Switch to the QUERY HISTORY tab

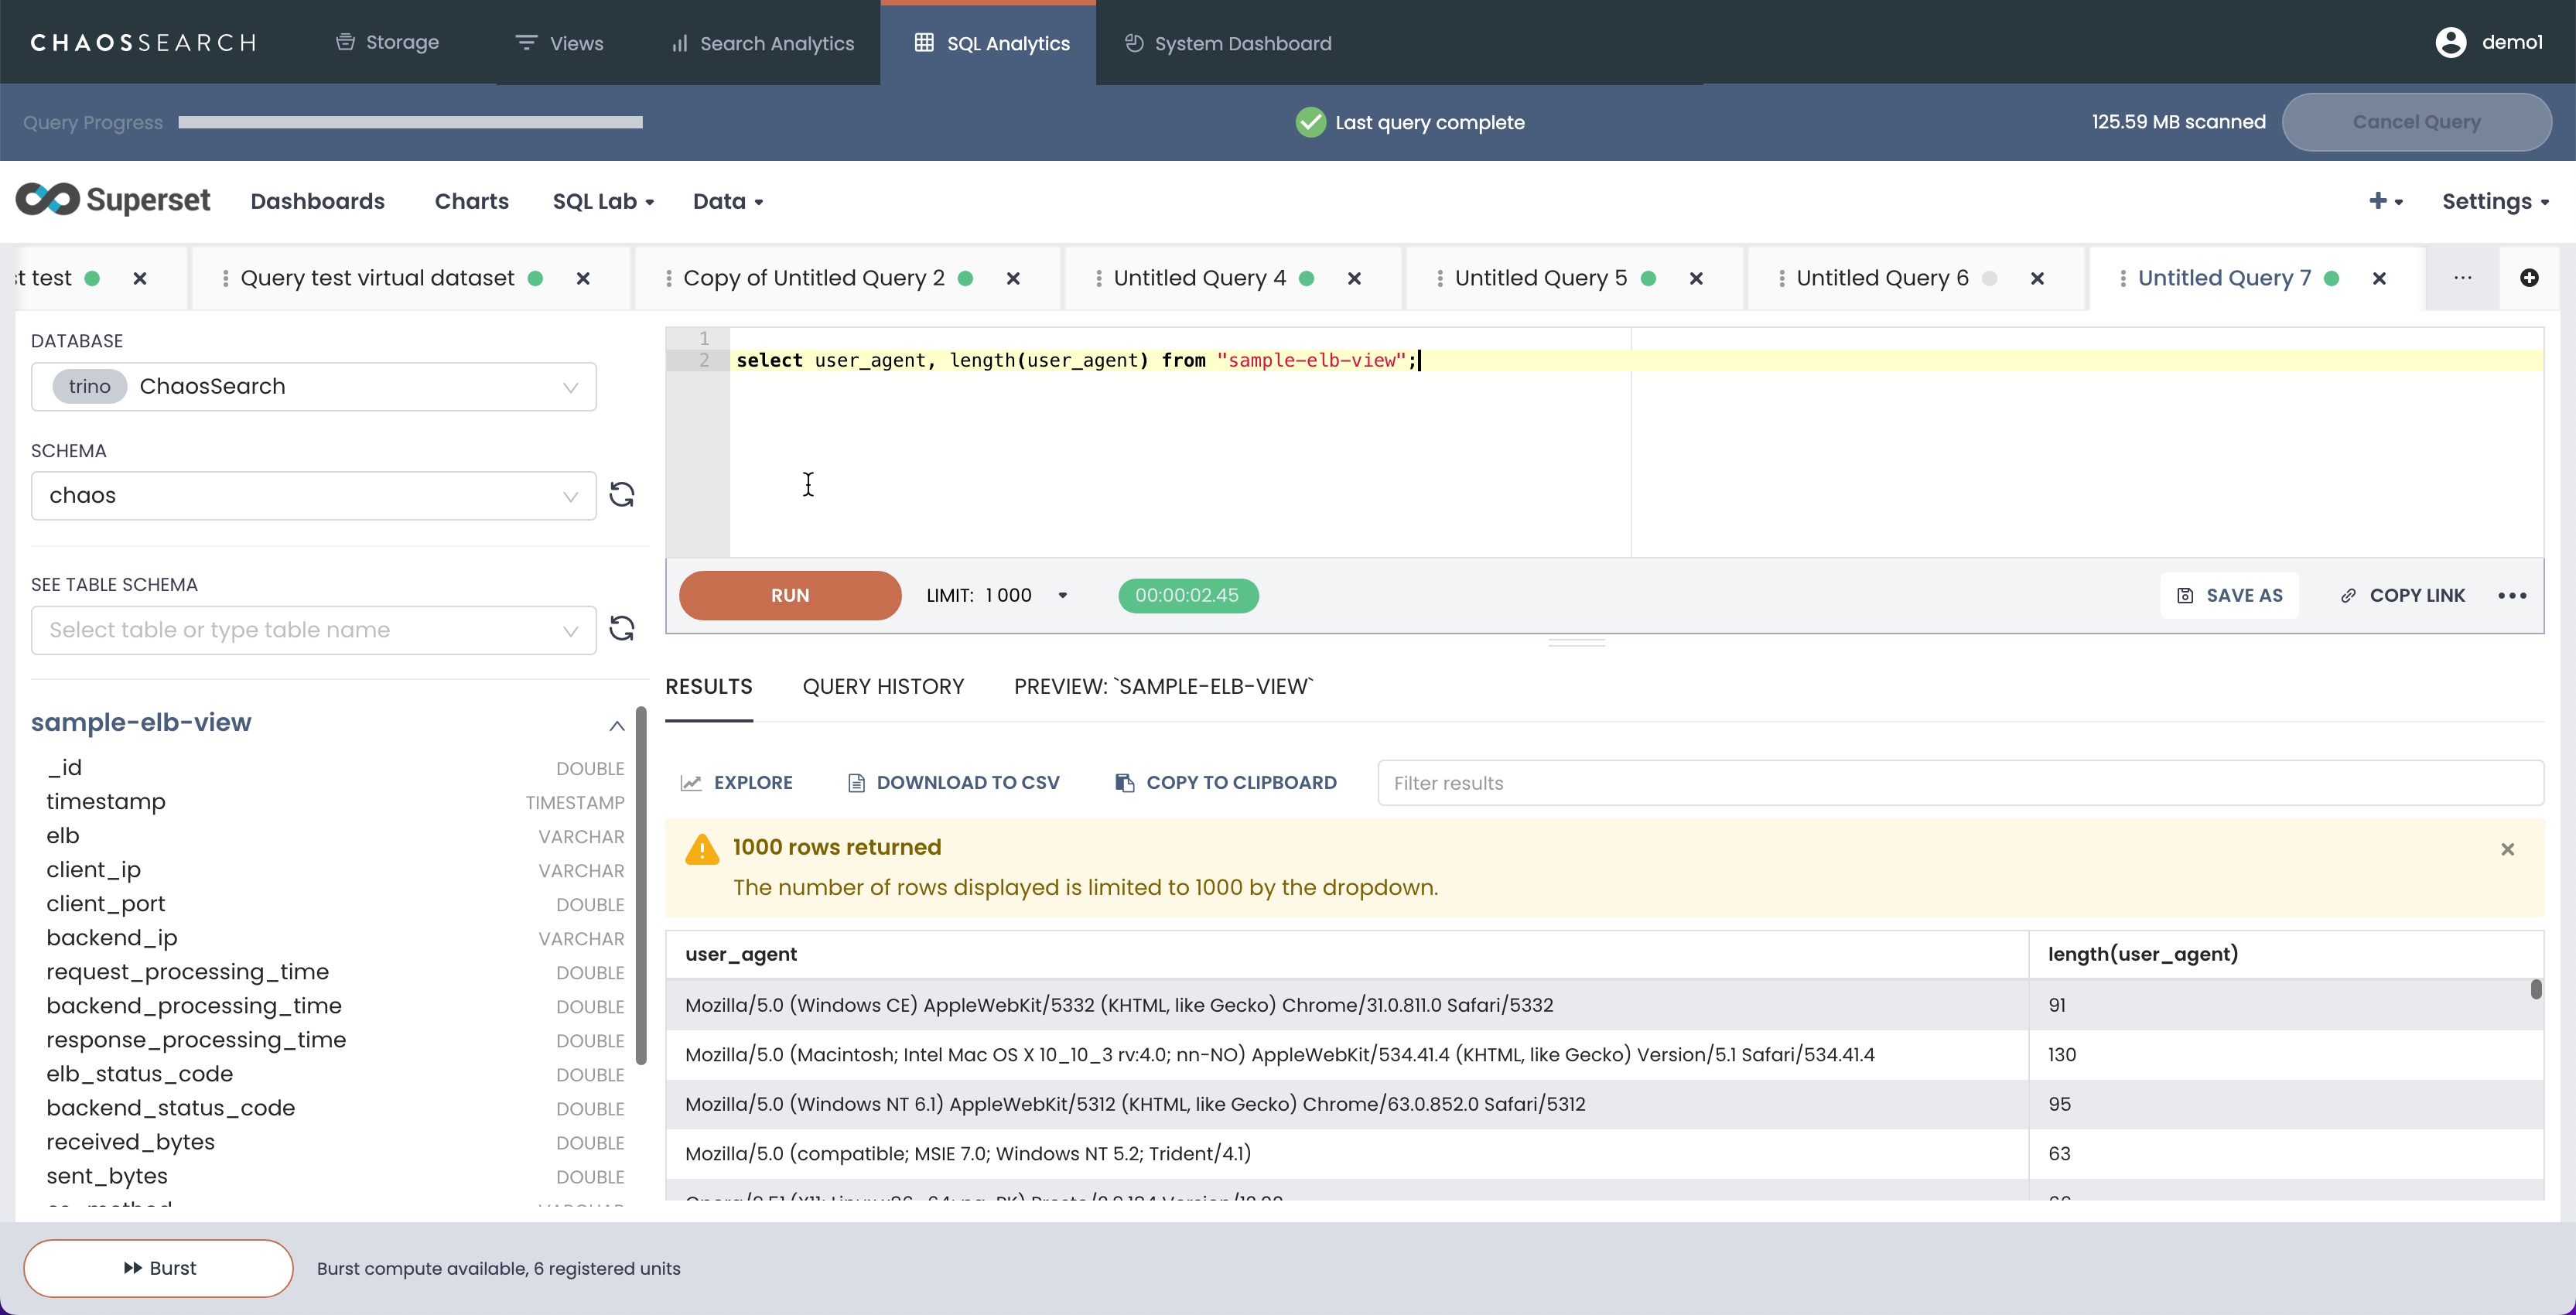tap(883, 687)
